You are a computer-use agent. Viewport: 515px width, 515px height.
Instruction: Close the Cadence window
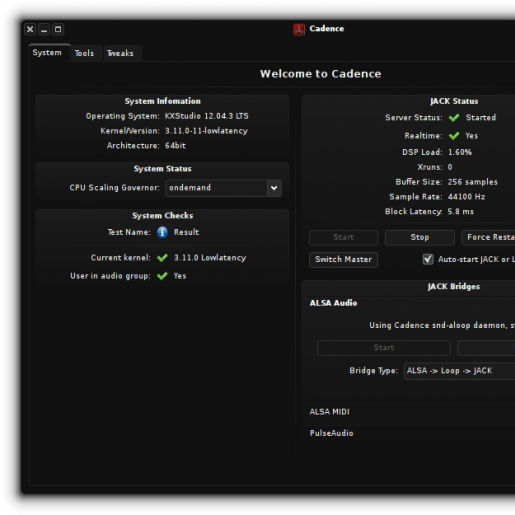coord(30,29)
